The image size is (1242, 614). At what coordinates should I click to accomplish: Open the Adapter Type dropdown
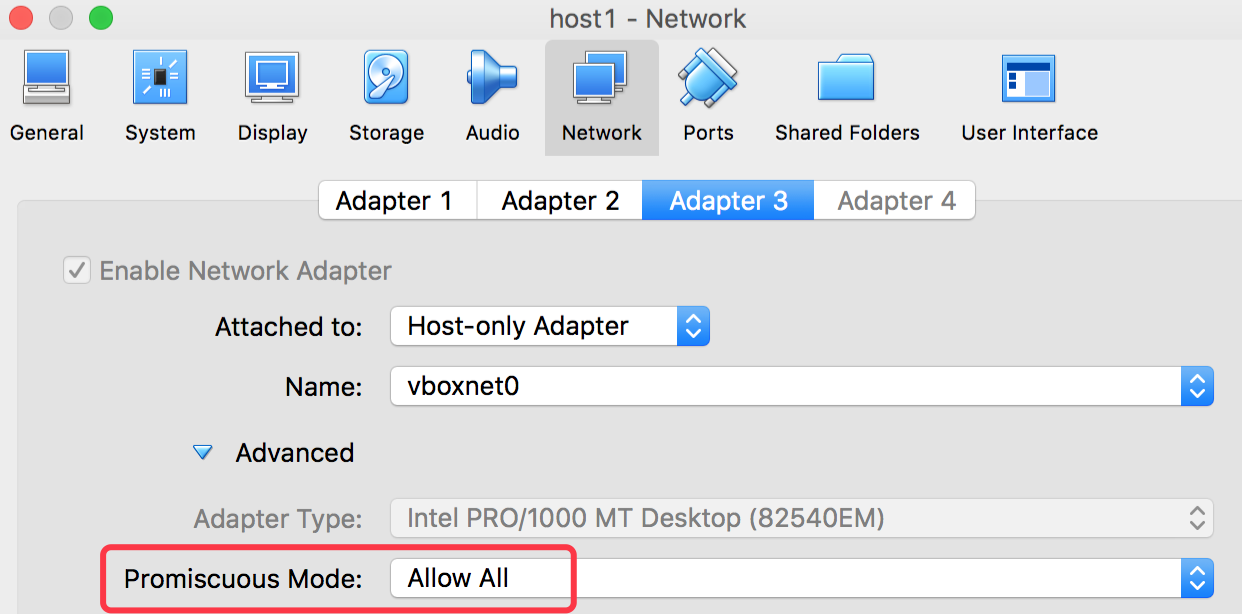point(801,518)
